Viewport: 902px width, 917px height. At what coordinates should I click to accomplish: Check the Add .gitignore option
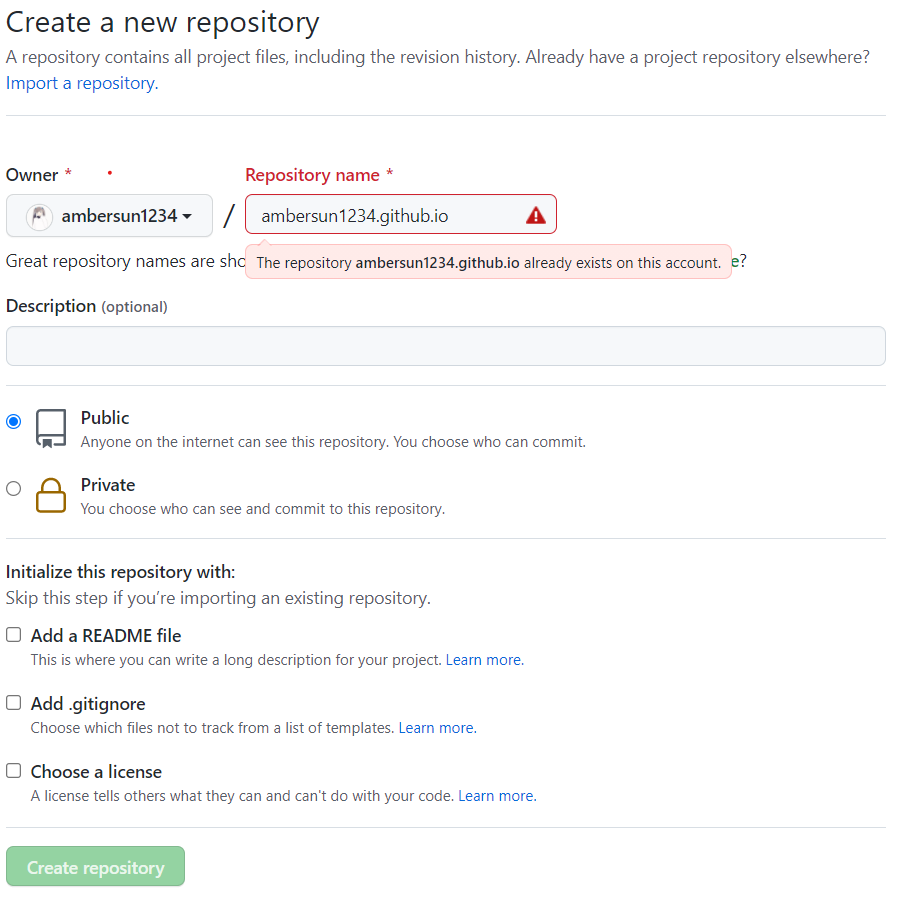pos(13,703)
